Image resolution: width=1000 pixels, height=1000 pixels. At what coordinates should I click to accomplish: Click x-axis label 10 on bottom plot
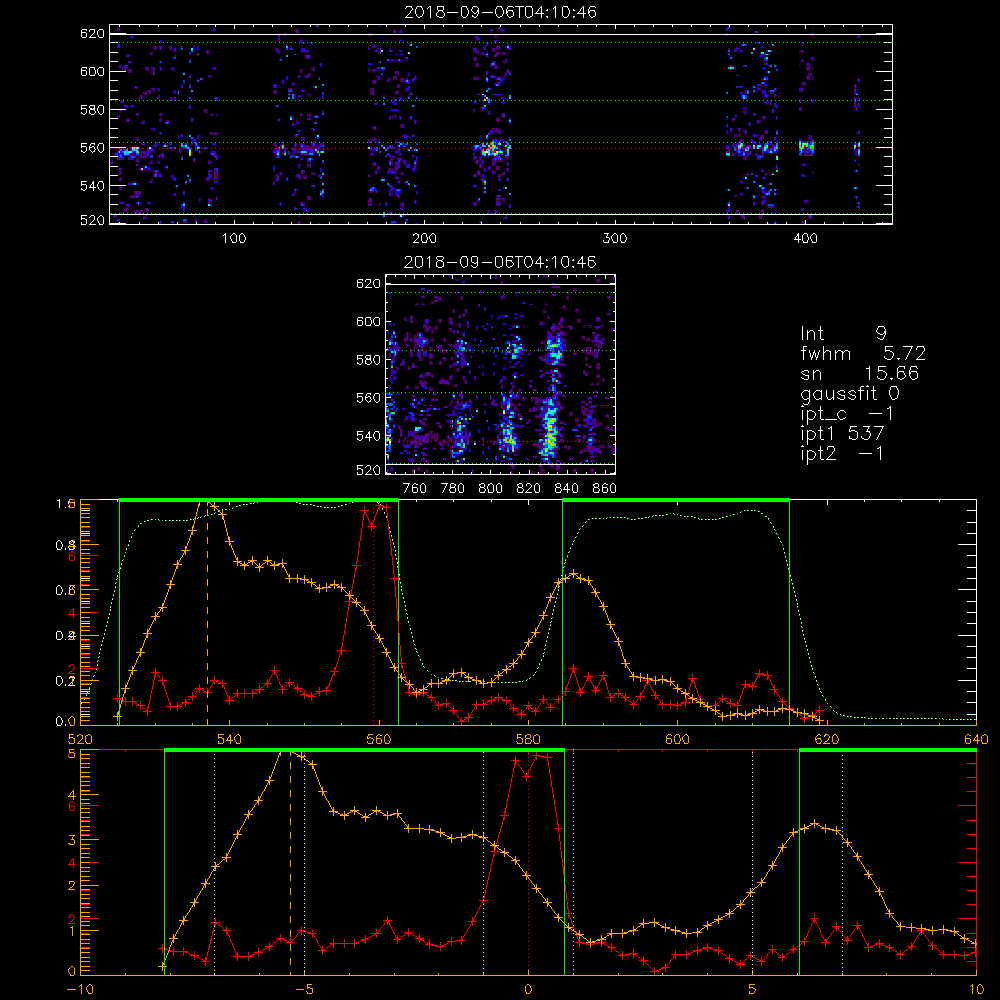tap(976, 990)
